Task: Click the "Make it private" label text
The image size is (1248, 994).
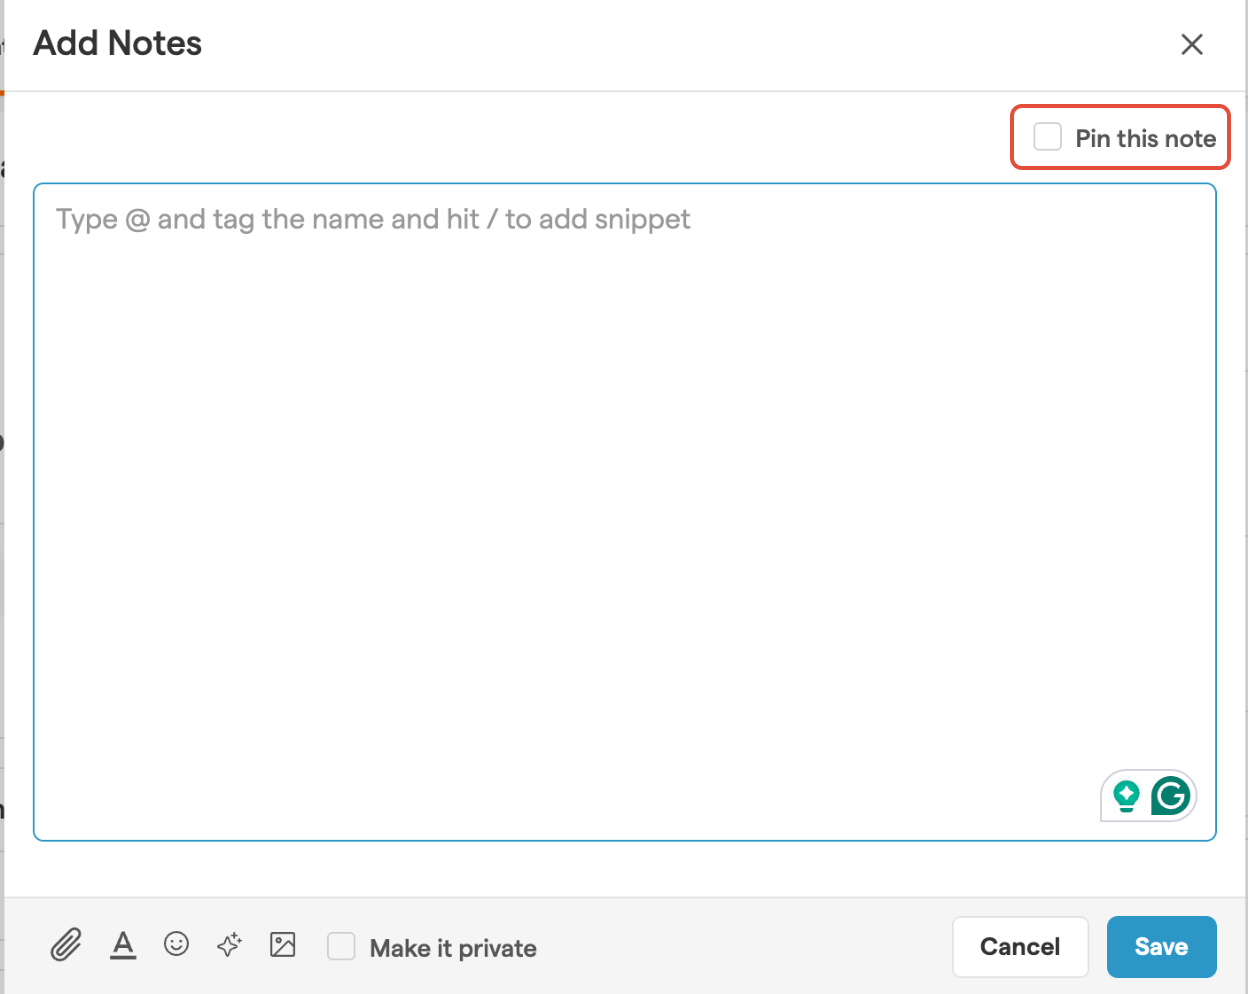Action: 453,948
